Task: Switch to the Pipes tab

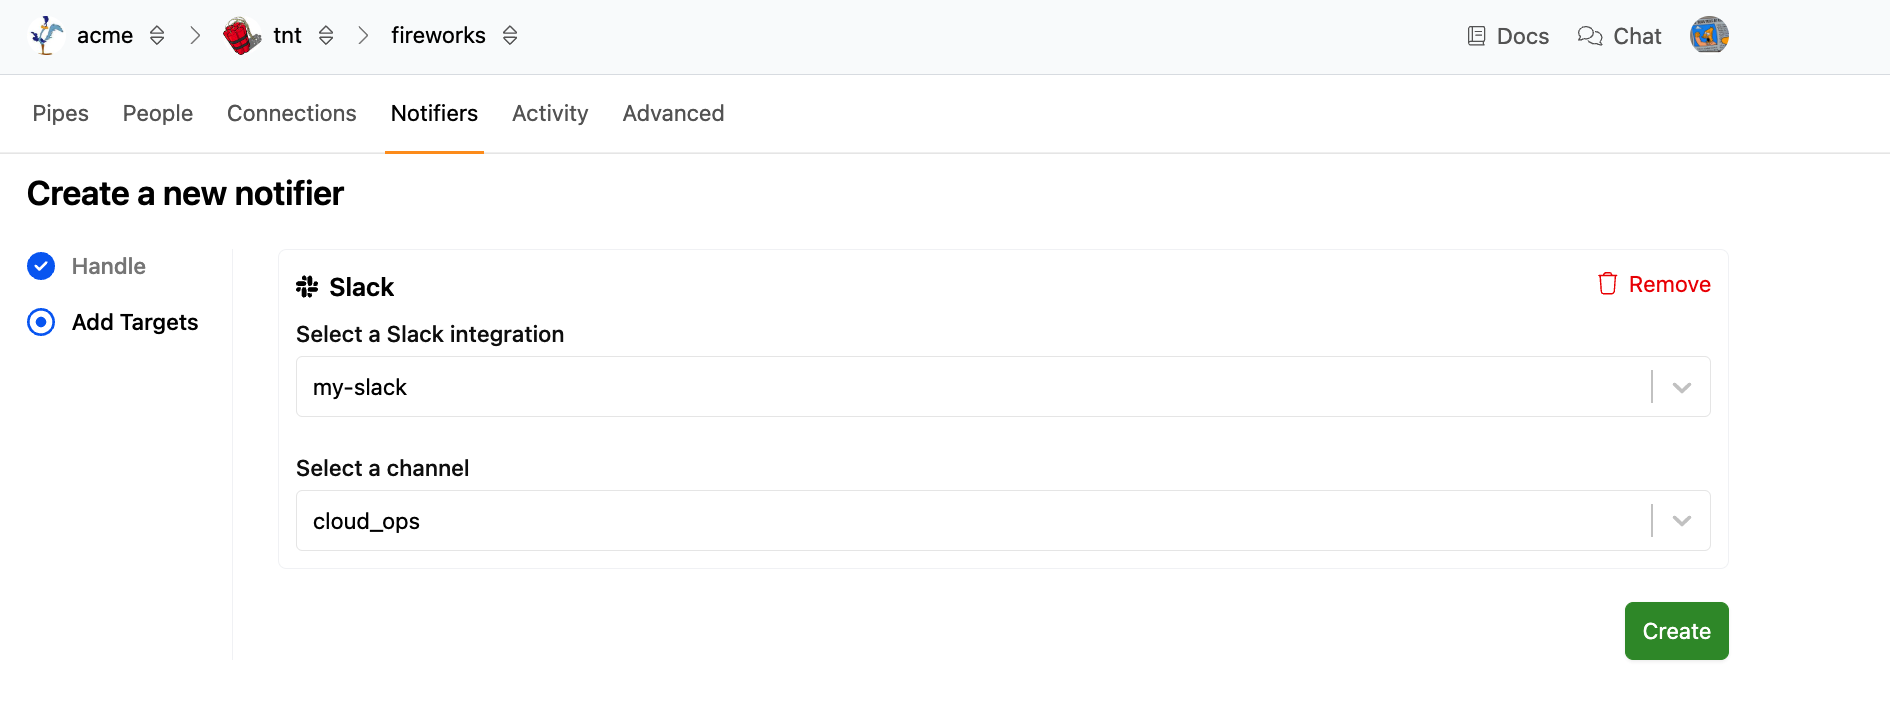Action: [x=60, y=114]
